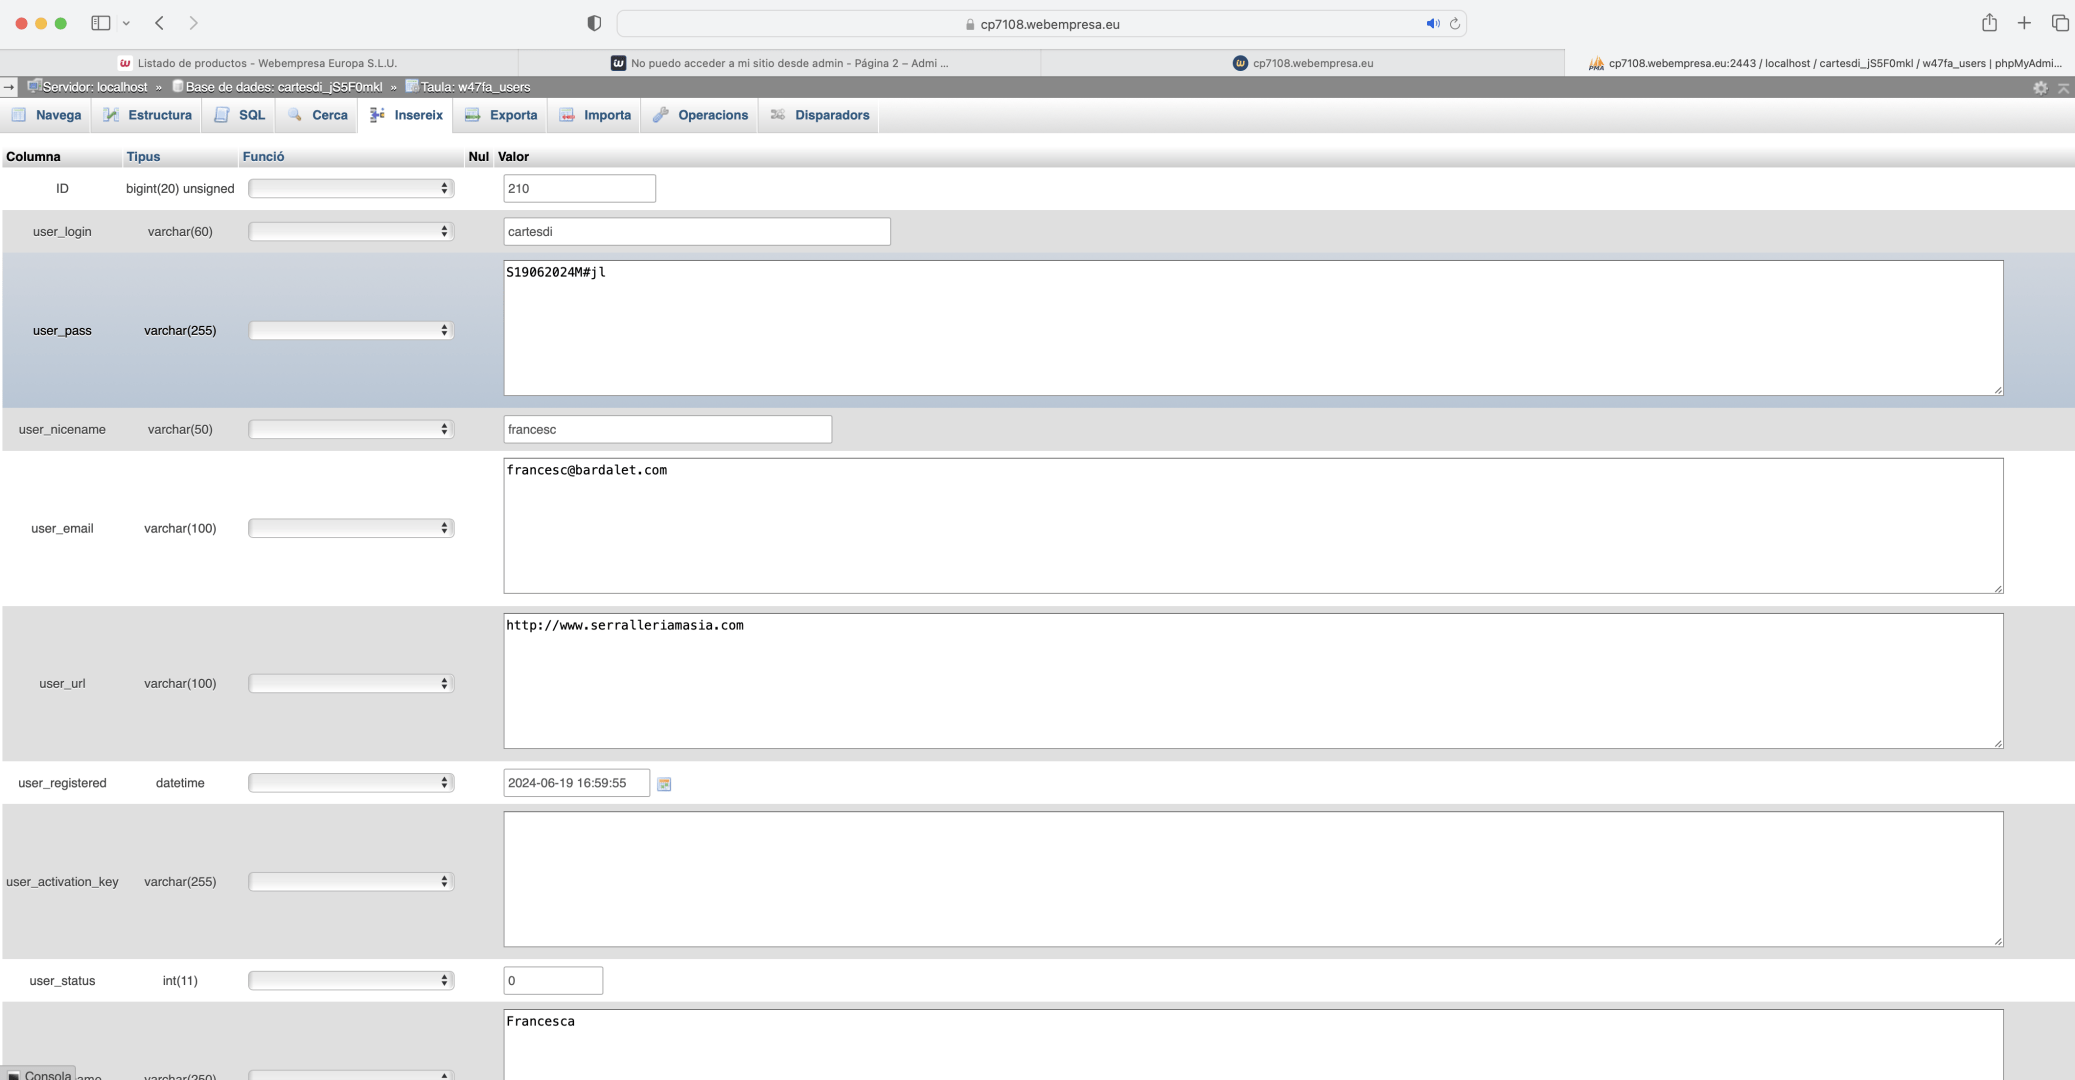Open the Exporta tab
2075x1080 pixels.
(502, 115)
